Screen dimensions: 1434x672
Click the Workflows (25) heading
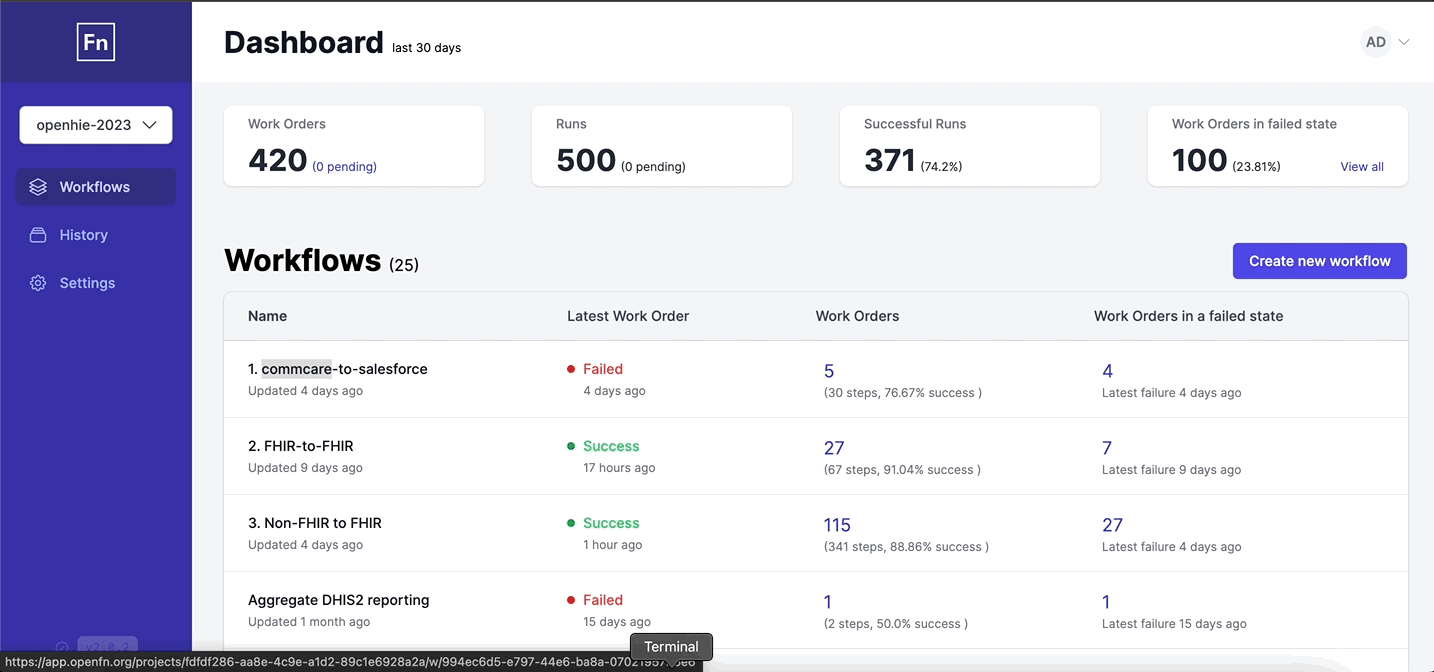click(x=321, y=261)
